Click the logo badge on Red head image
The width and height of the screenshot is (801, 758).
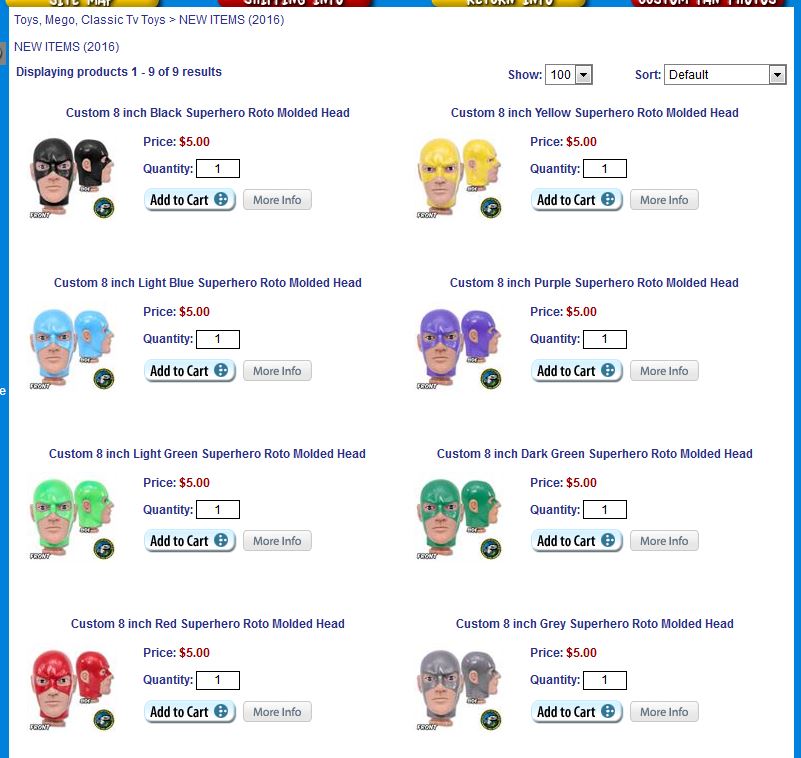pos(104,720)
